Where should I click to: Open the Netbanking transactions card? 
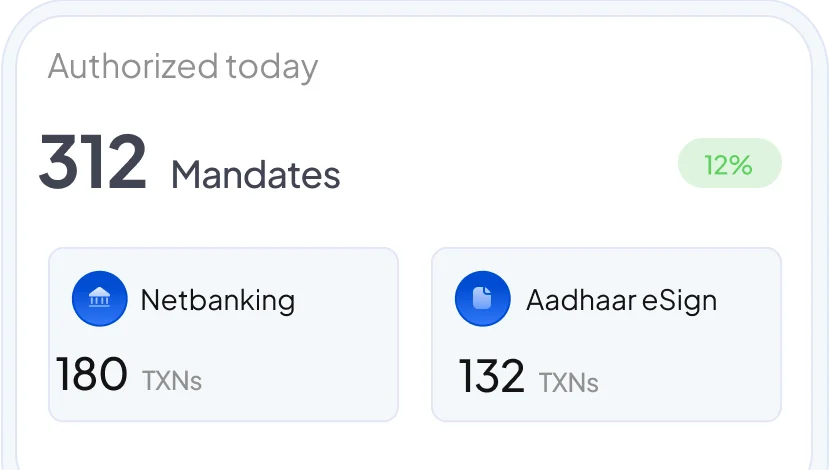click(x=223, y=335)
